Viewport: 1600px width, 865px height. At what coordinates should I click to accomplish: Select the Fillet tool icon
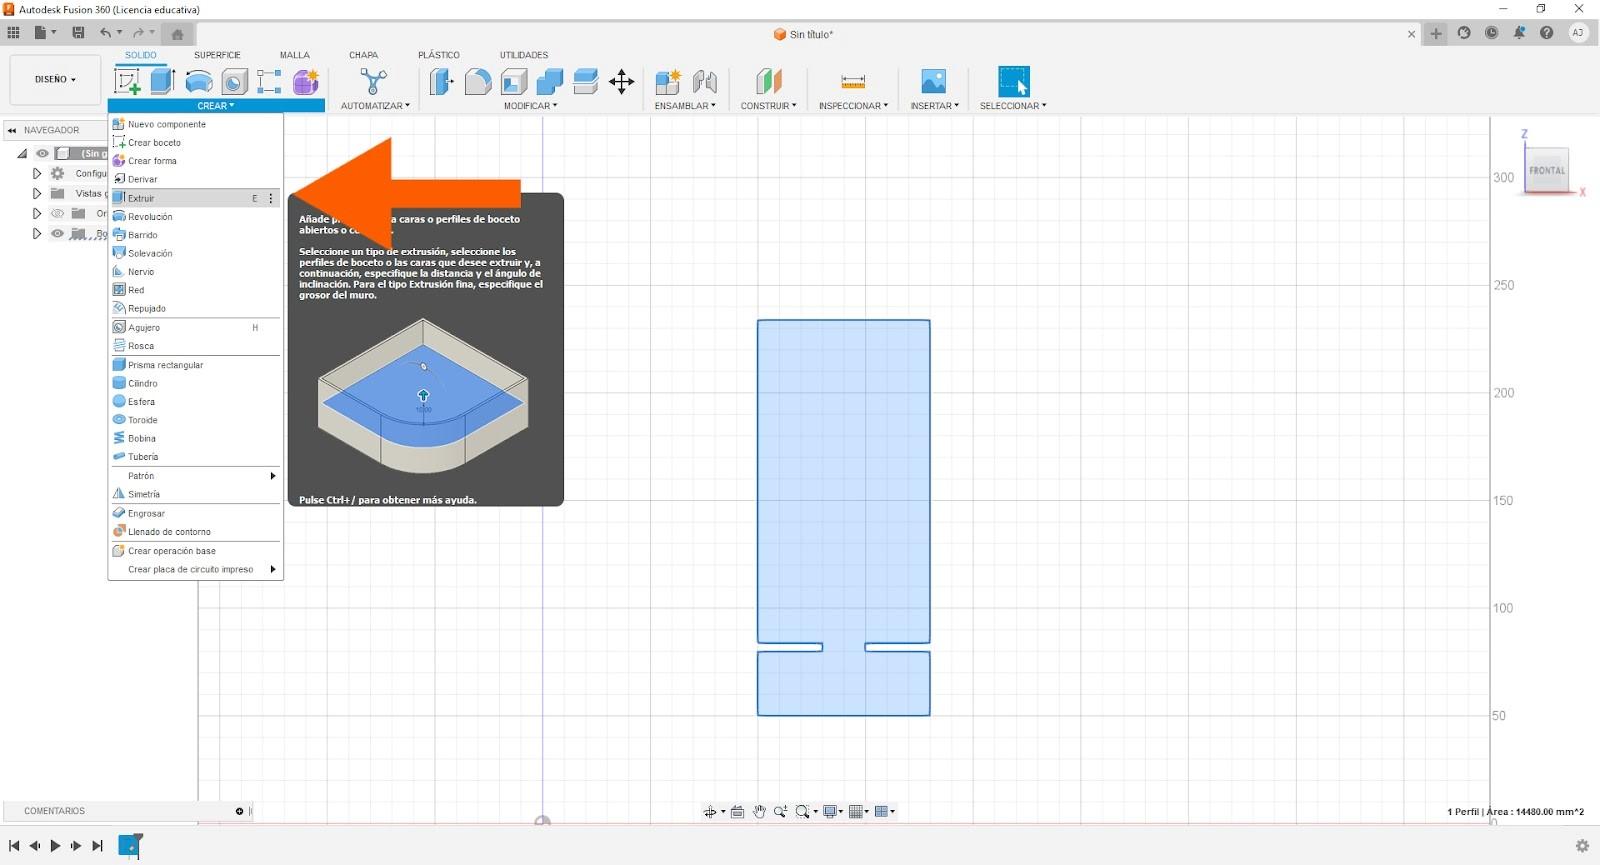point(478,81)
